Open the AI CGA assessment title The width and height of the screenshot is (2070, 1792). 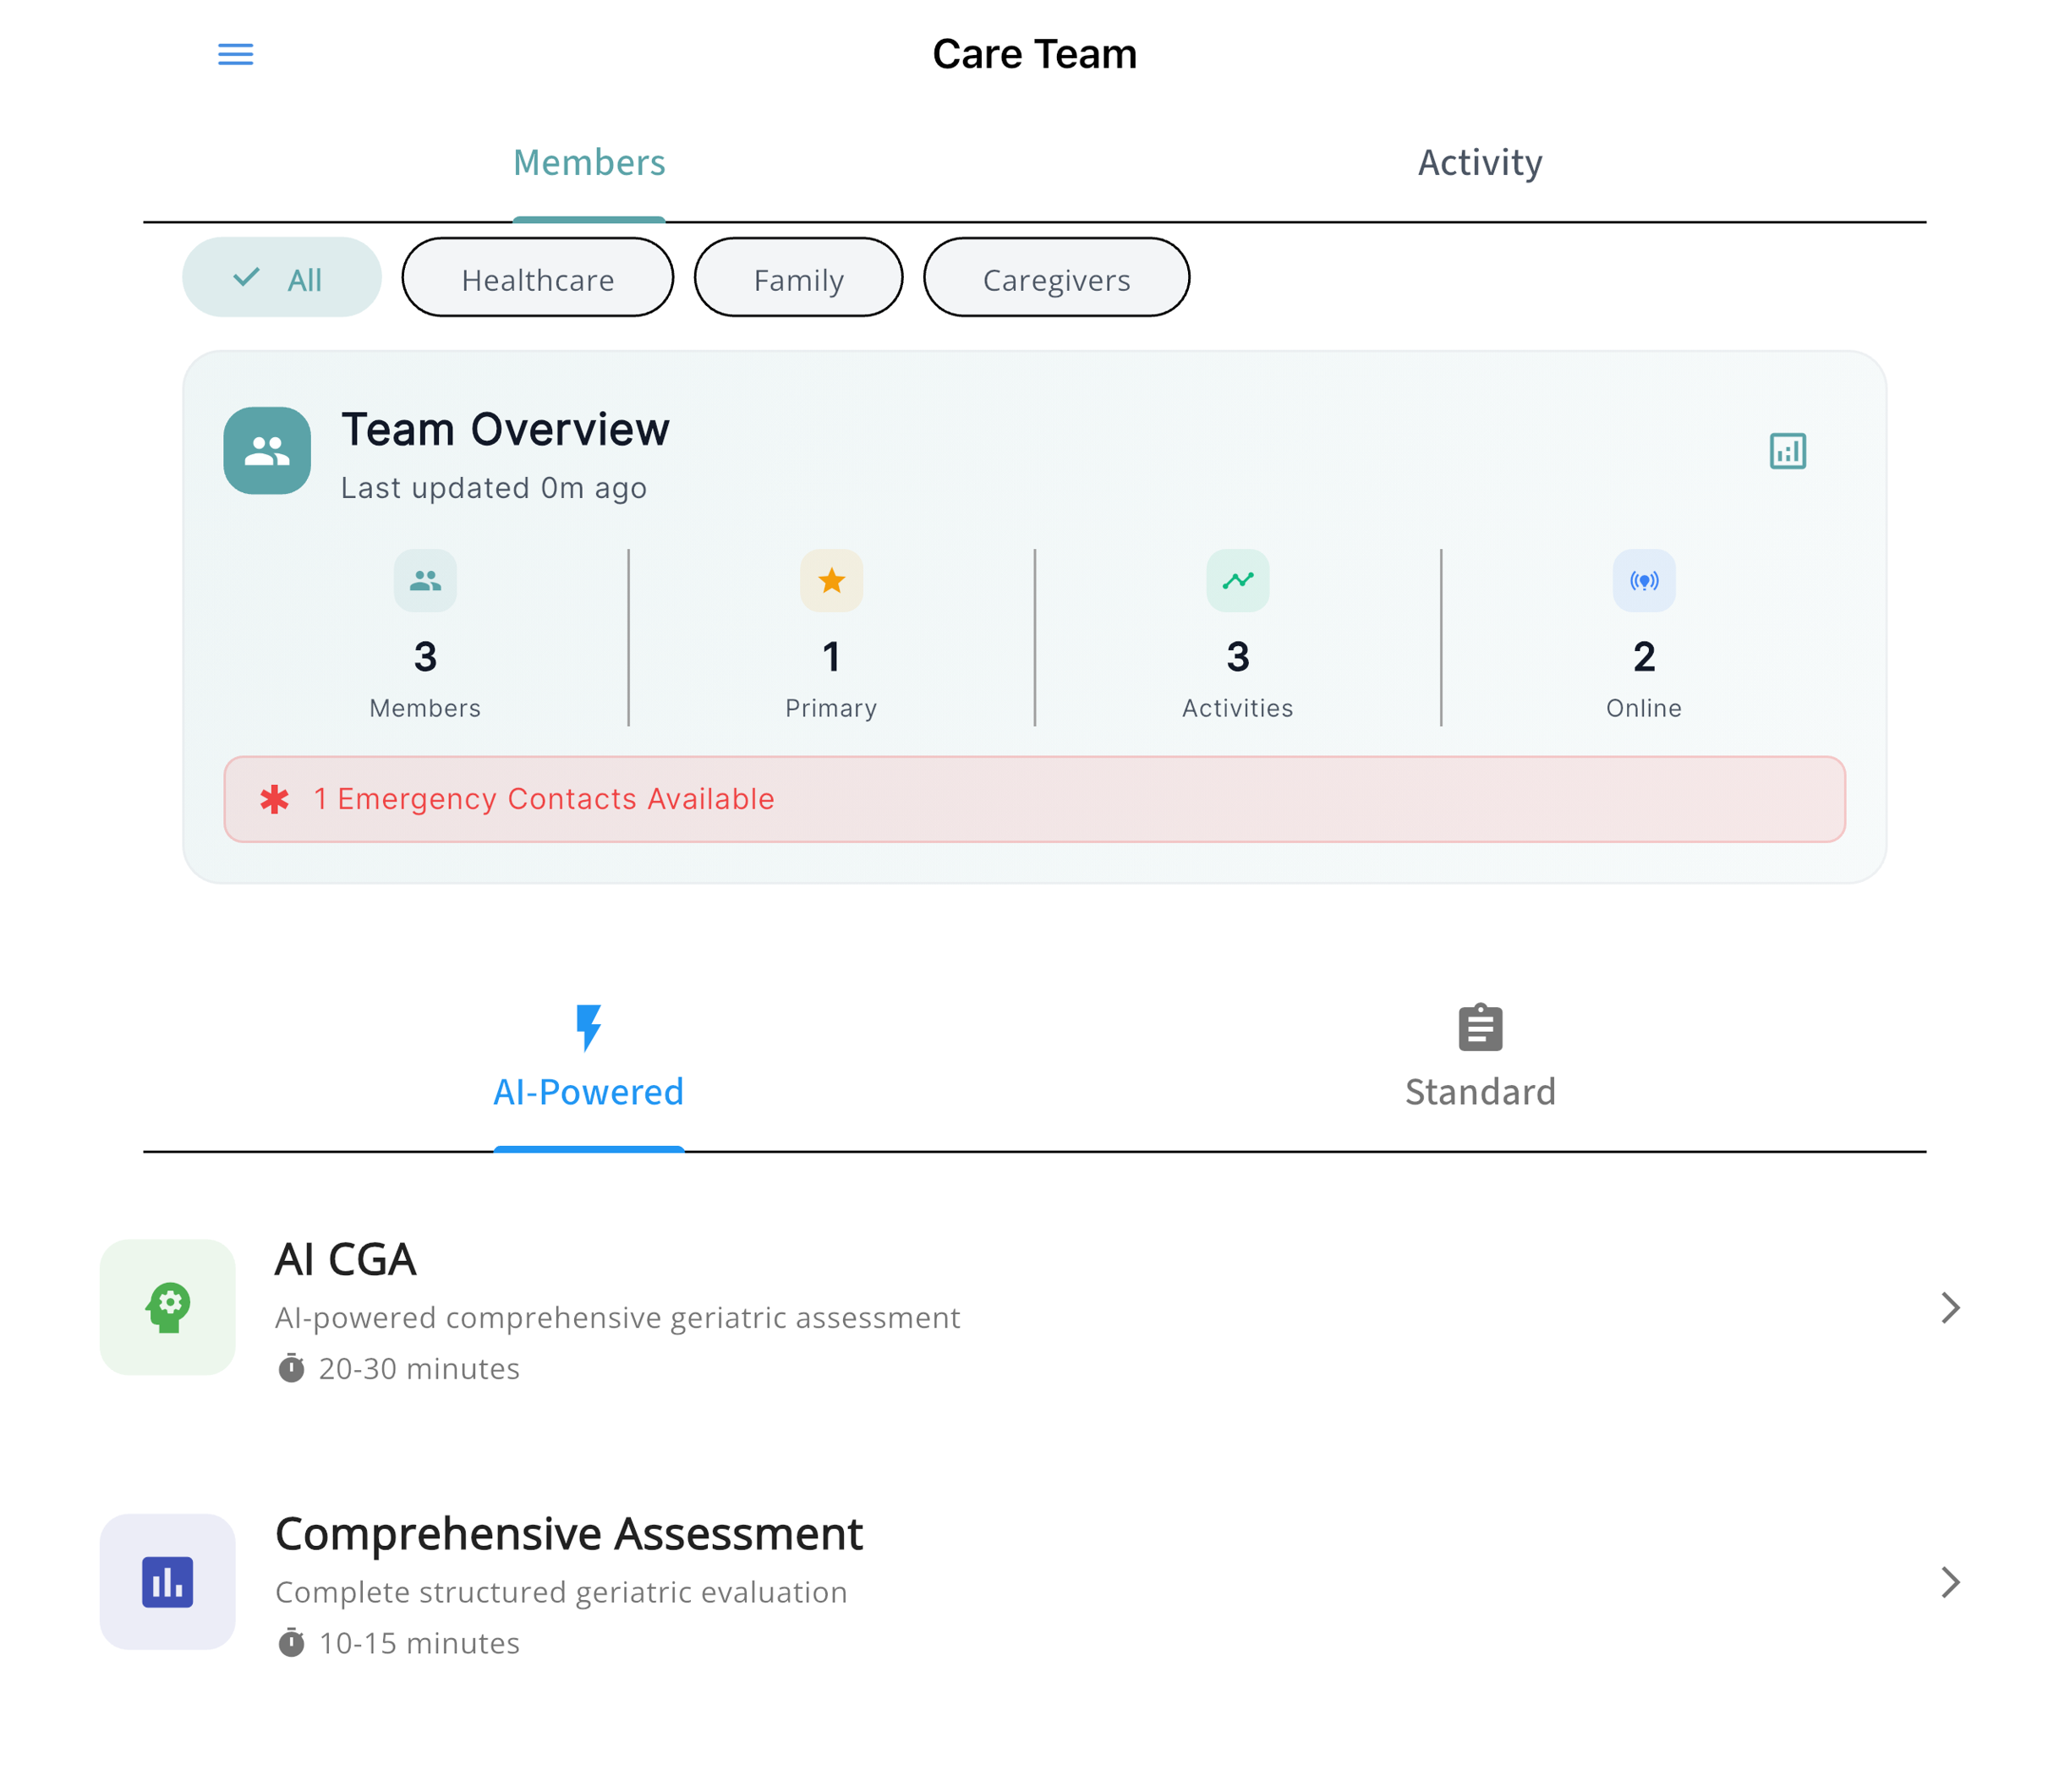(346, 1259)
